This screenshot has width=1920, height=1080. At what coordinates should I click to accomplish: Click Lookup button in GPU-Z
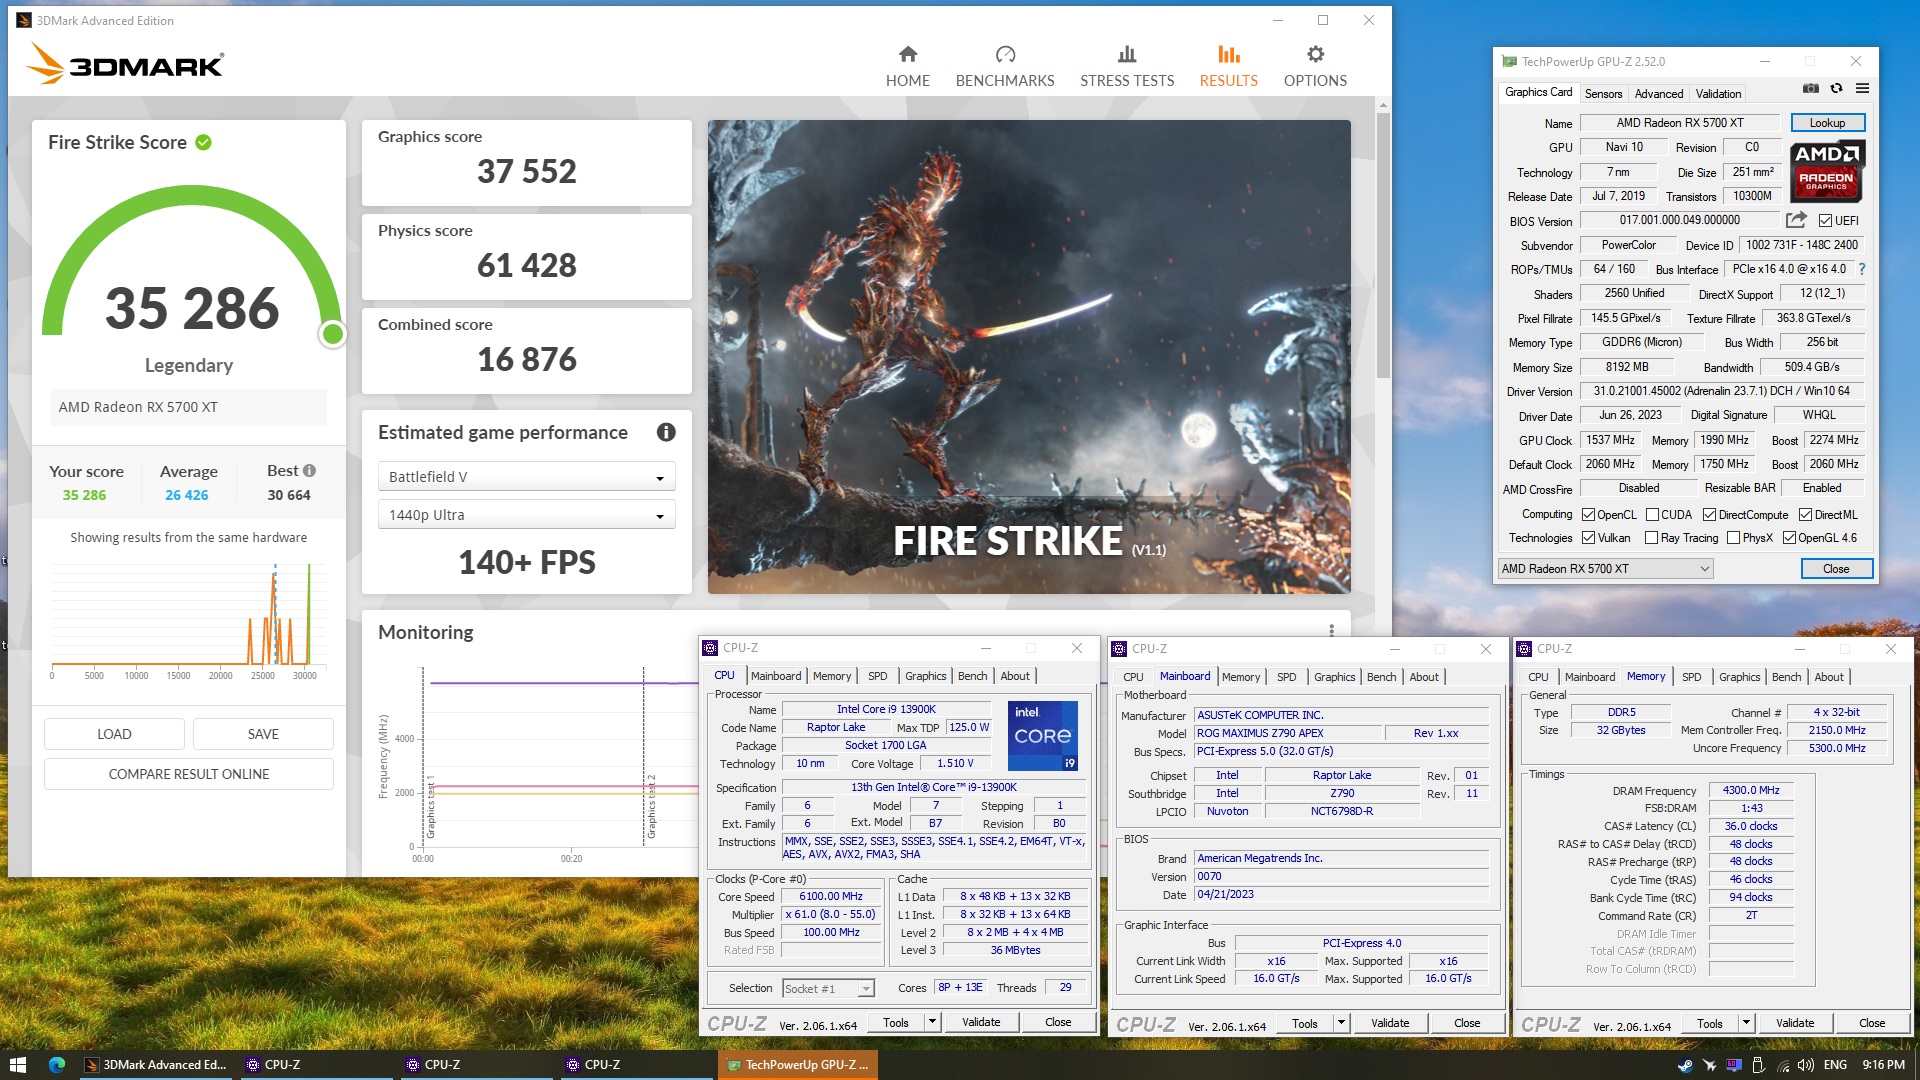(1826, 123)
